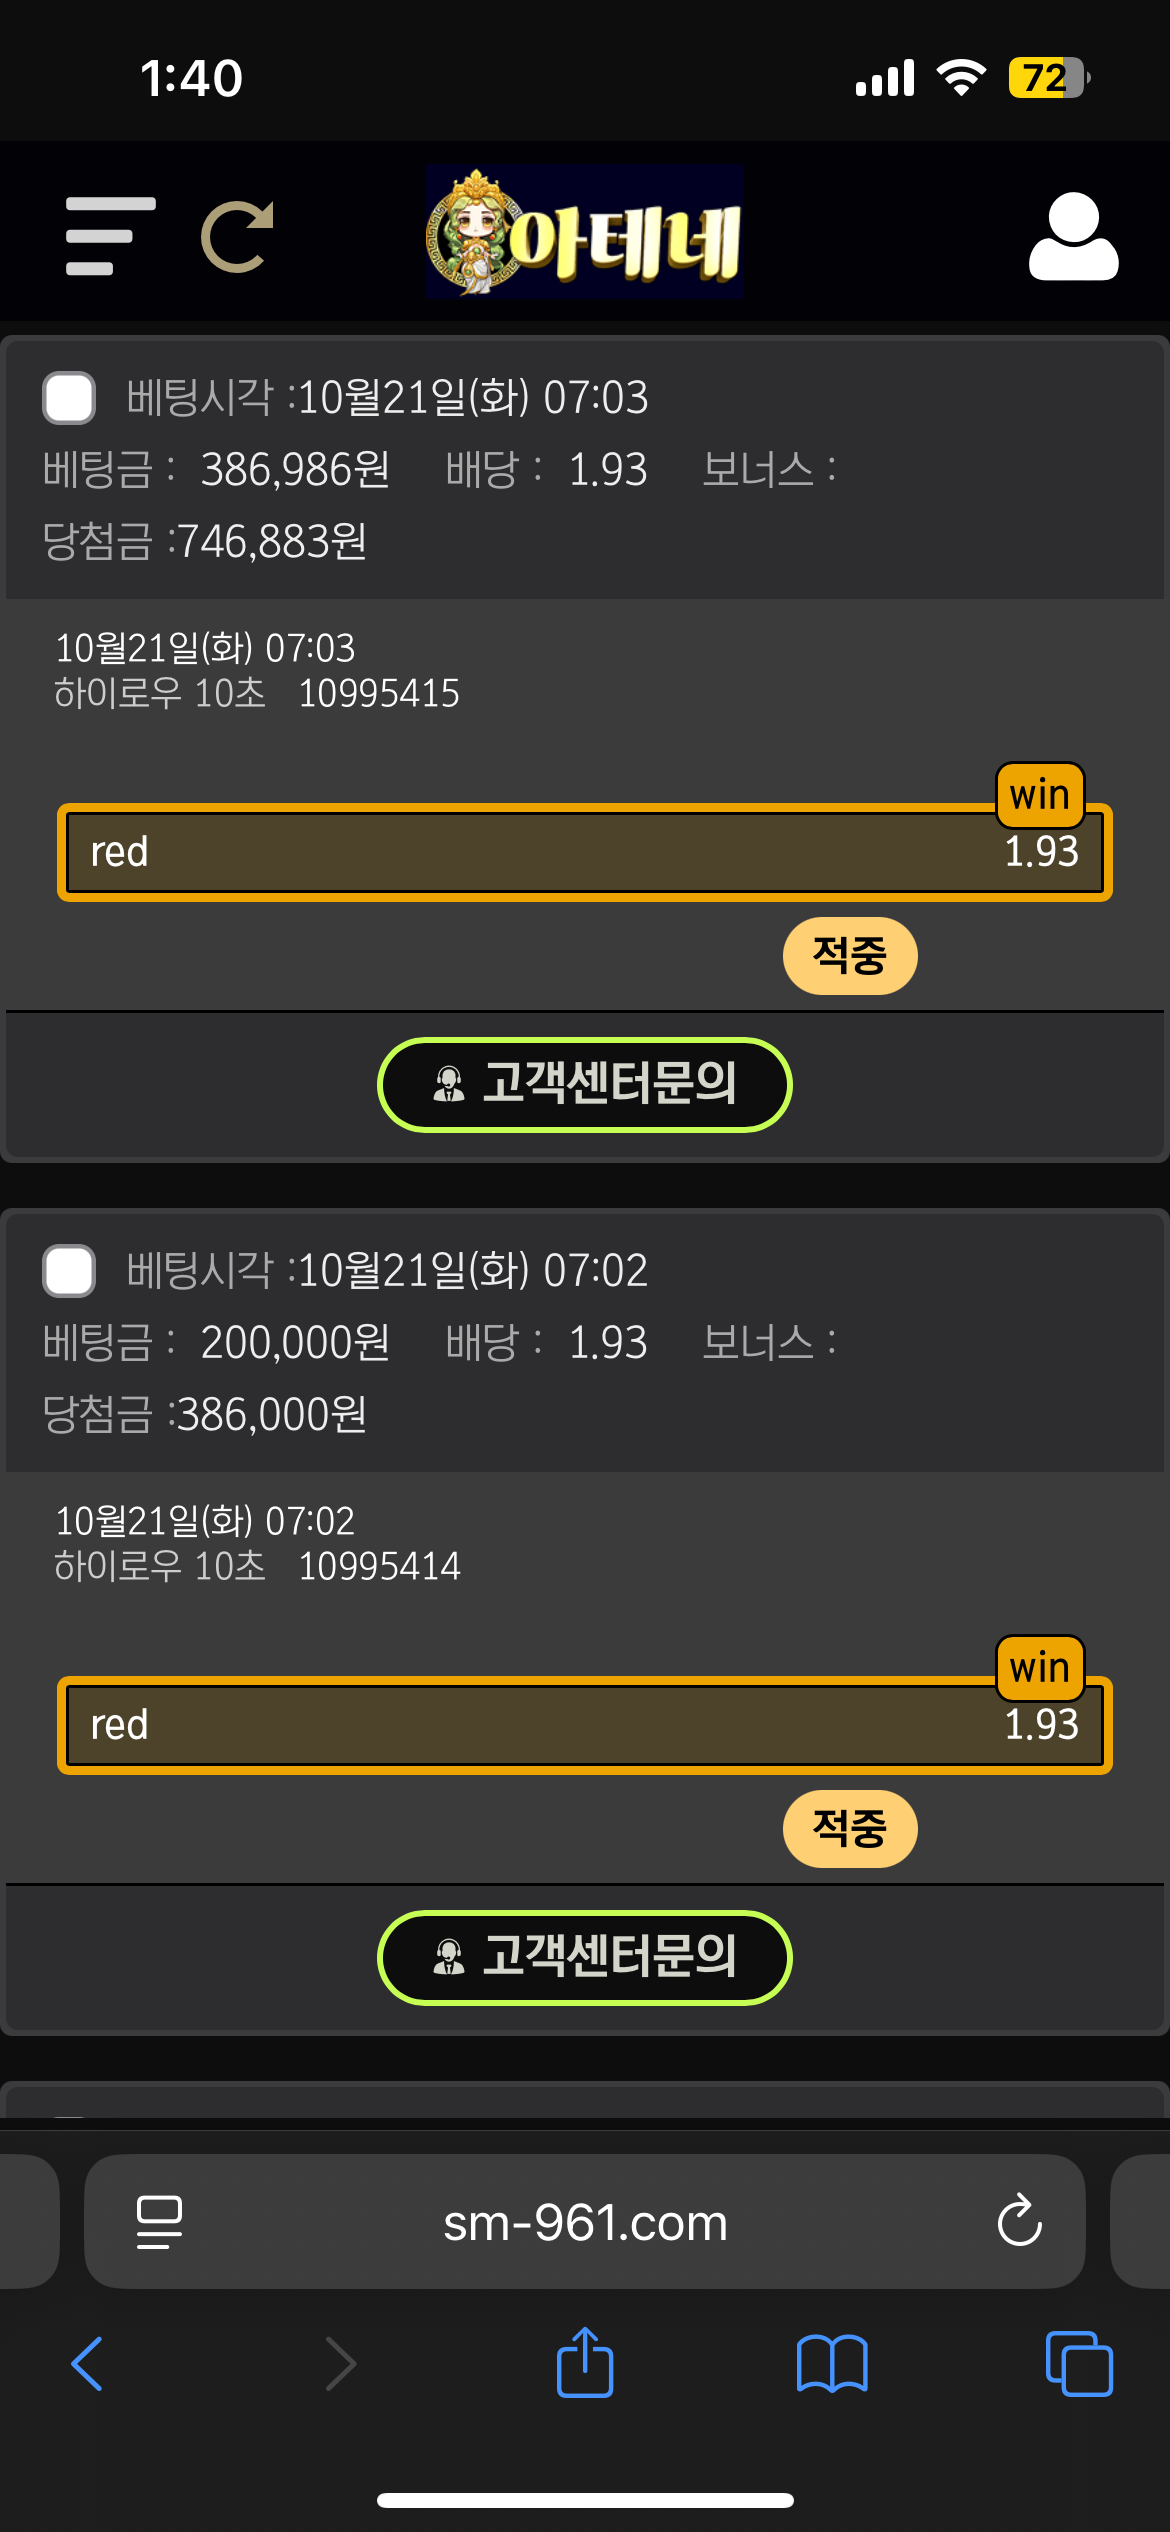1170x2532 pixels.
Task: Check the 07:03 bet checkbox
Action: tap(69, 397)
